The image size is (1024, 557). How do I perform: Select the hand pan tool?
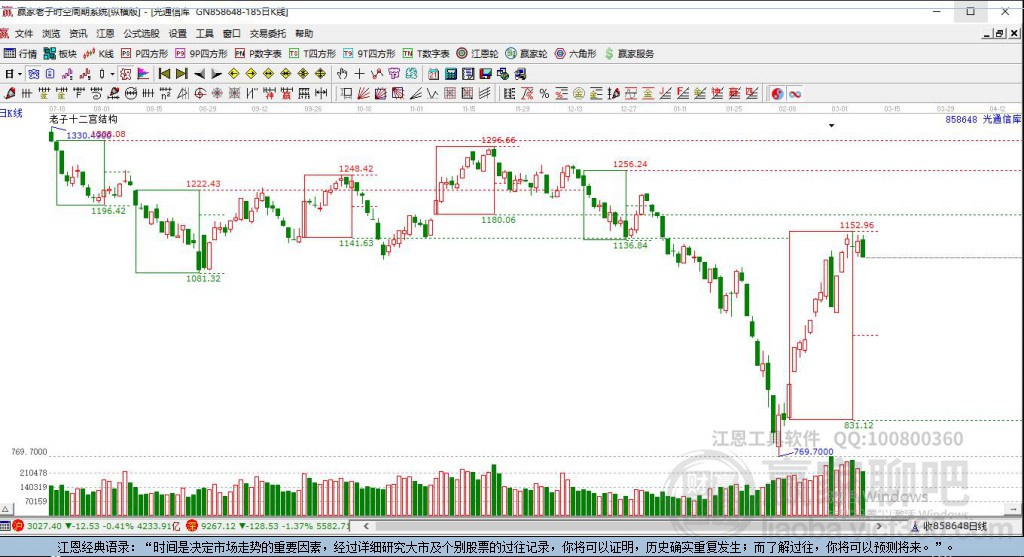[x=342, y=74]
